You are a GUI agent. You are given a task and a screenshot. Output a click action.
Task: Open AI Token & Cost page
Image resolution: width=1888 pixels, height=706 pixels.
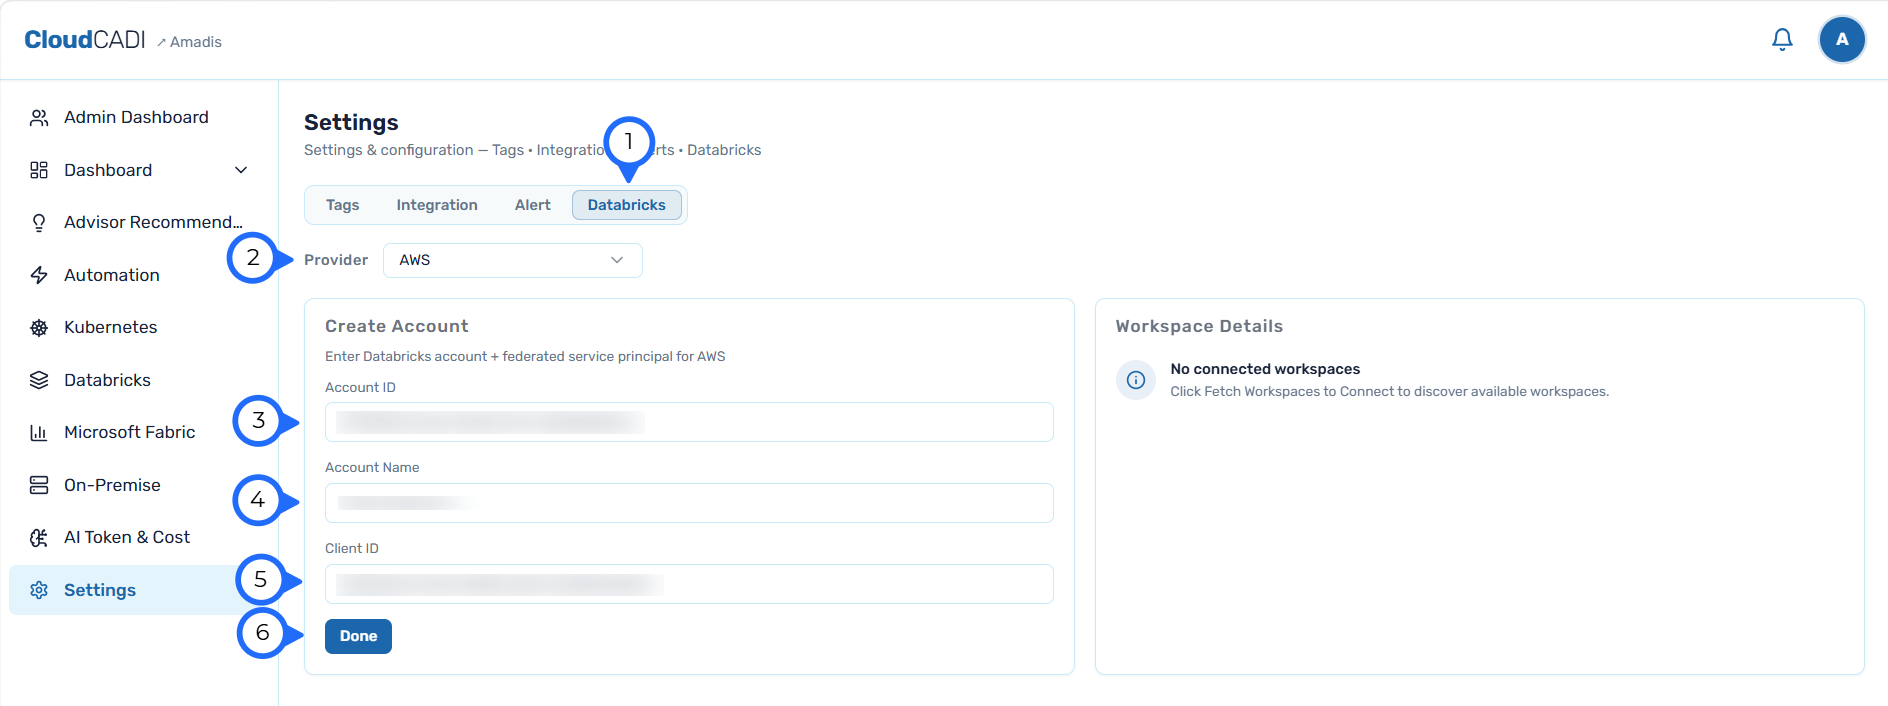(127, 538)
